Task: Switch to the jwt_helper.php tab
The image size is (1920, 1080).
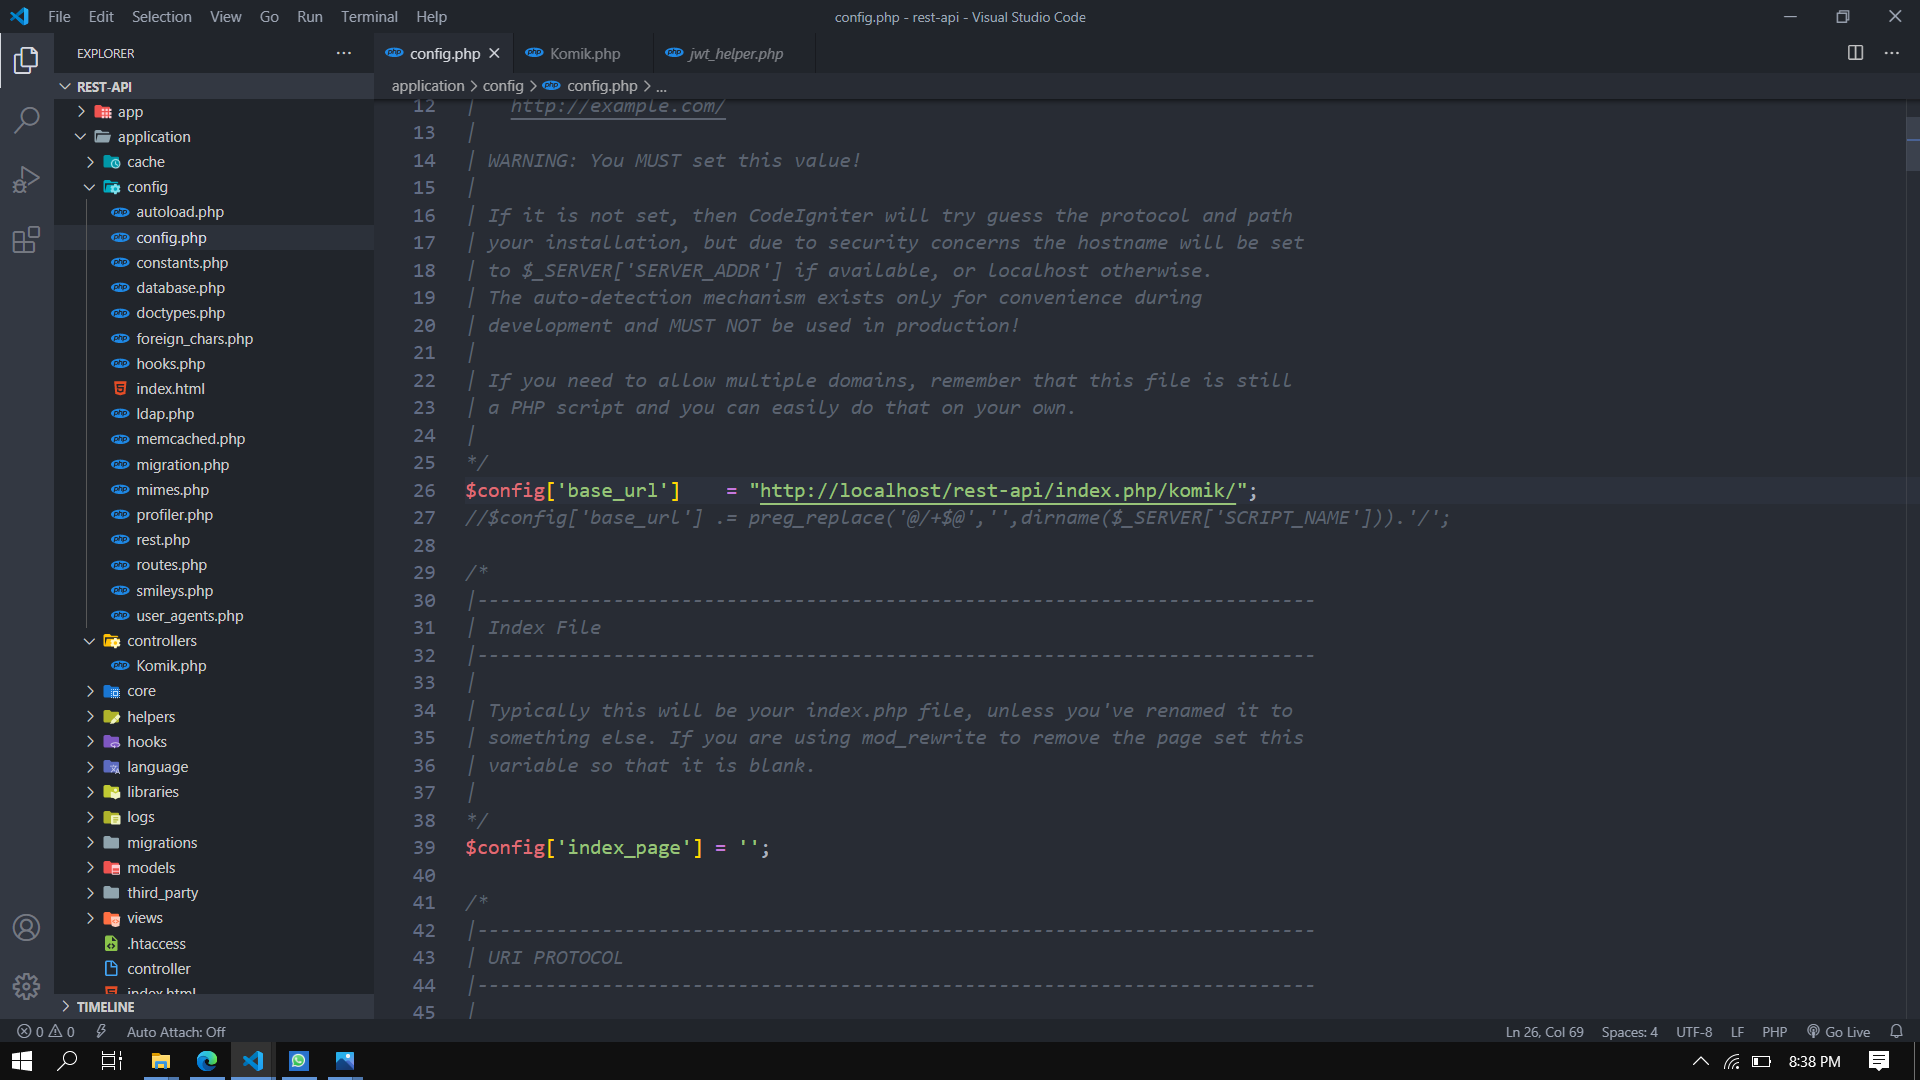Action: click(734, 53)
